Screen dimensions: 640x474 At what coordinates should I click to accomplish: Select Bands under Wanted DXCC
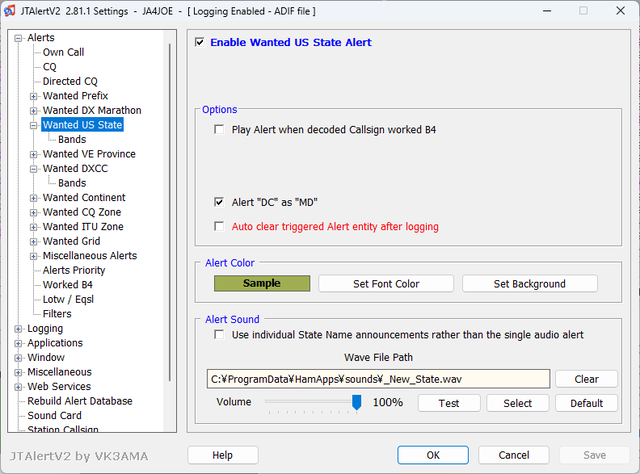(x=72, y=183)
